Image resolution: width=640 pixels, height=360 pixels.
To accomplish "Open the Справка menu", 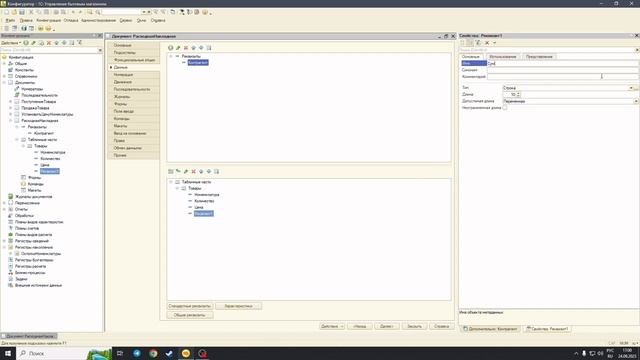I will [158, 20].
